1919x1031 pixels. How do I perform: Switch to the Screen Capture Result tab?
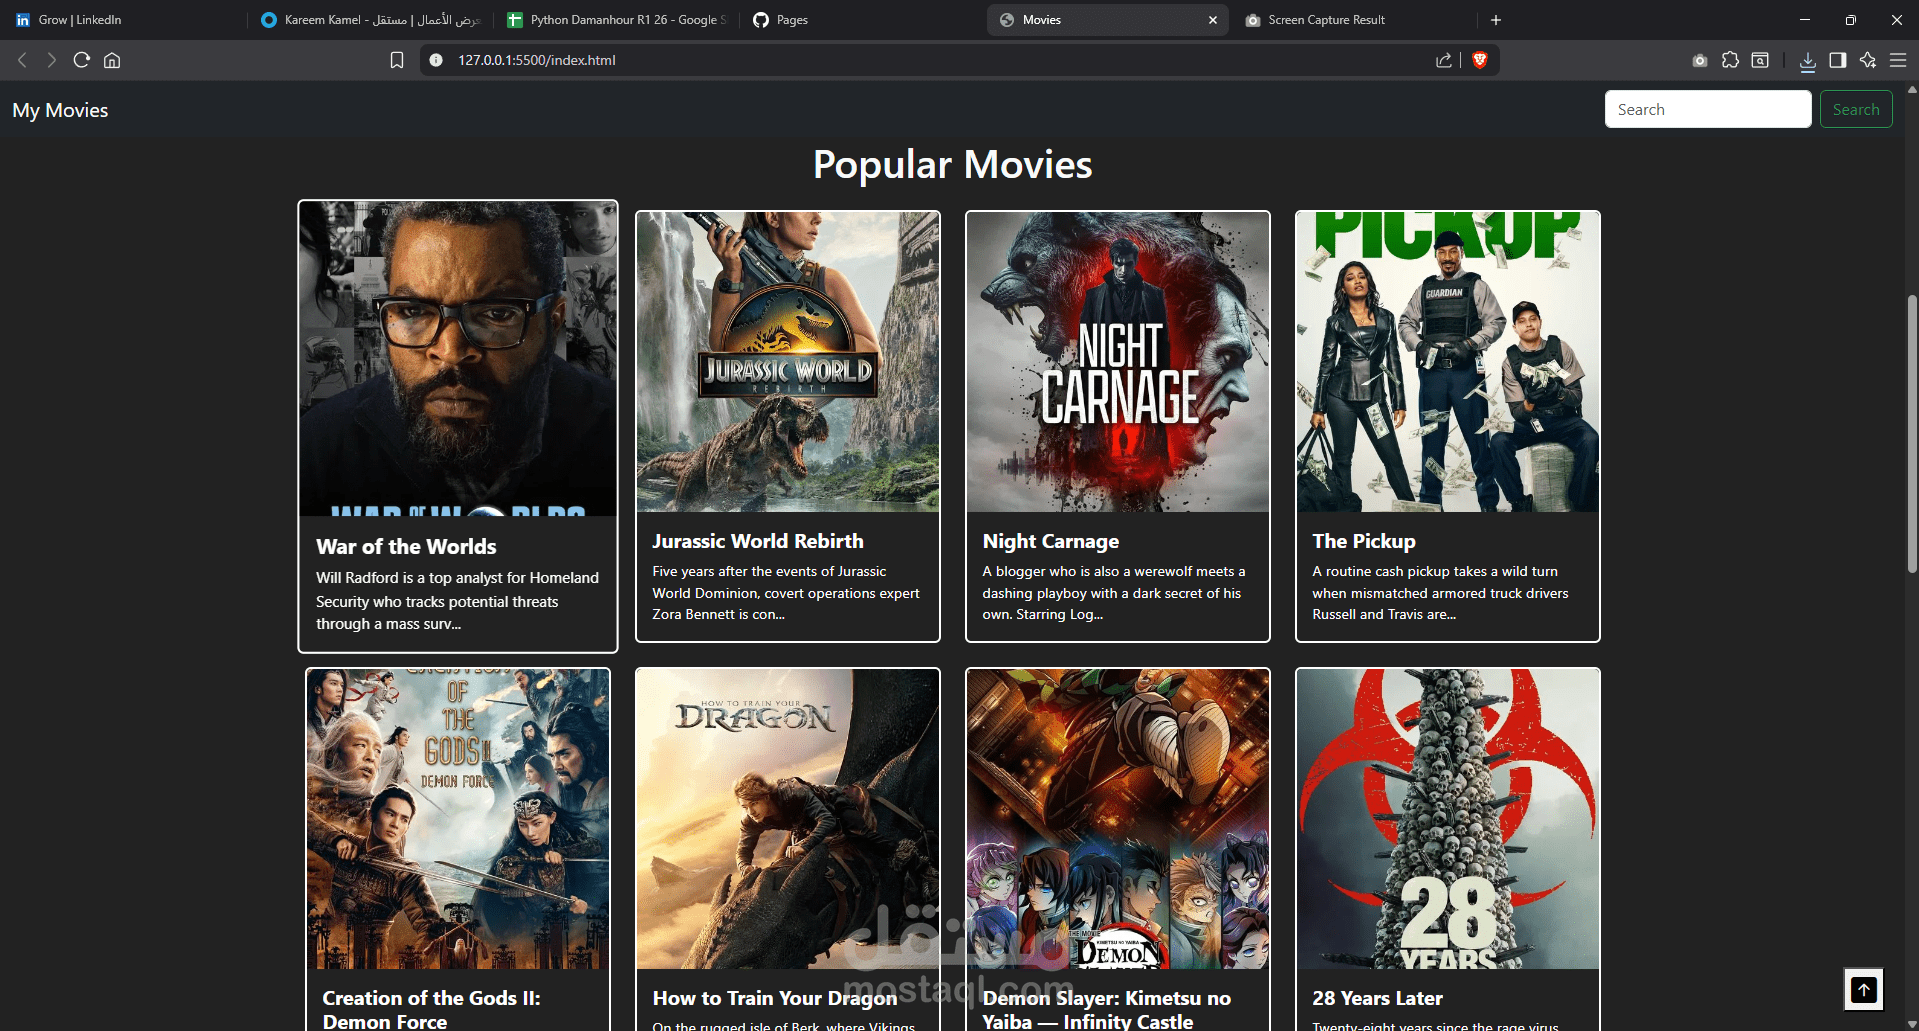pos(1325,20)
